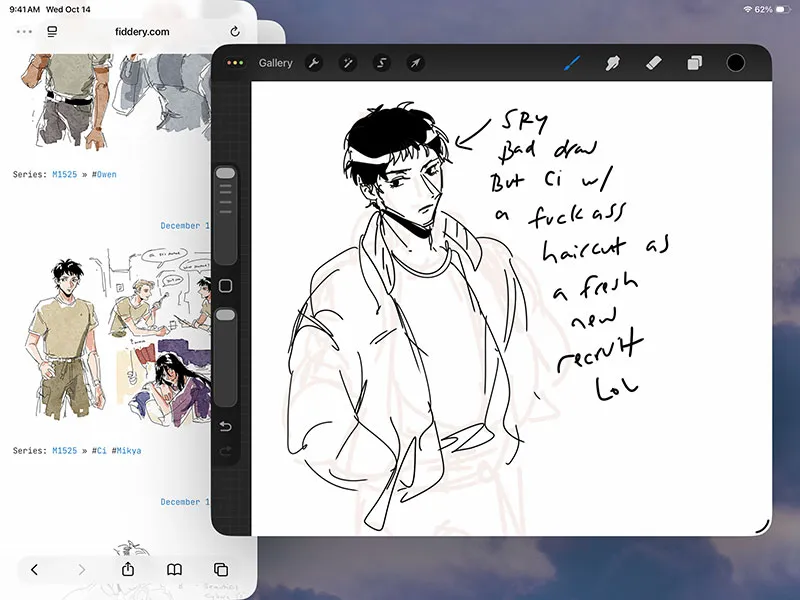
Task: Redo the stroke in Procreate sidebar
Action: 226,451
